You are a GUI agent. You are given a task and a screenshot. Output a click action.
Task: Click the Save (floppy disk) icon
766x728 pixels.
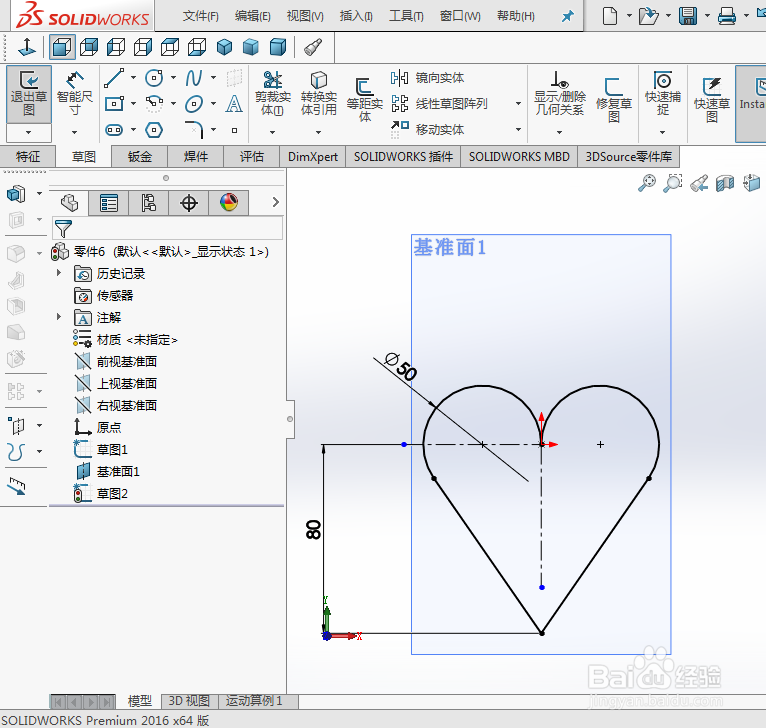click(688, 16)
